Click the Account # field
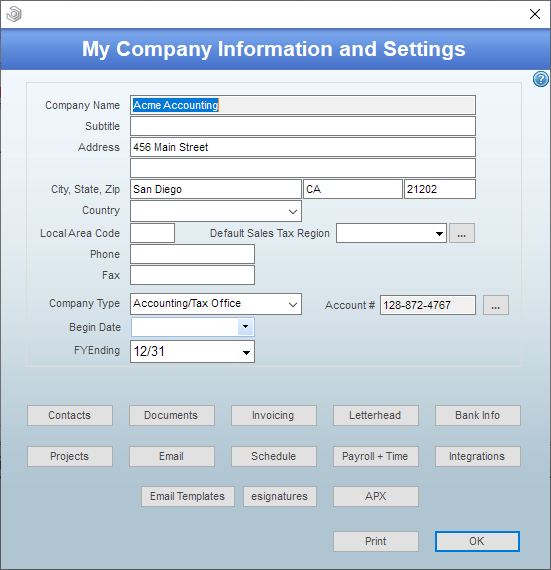The image size is (551, 570). [427, 305]
